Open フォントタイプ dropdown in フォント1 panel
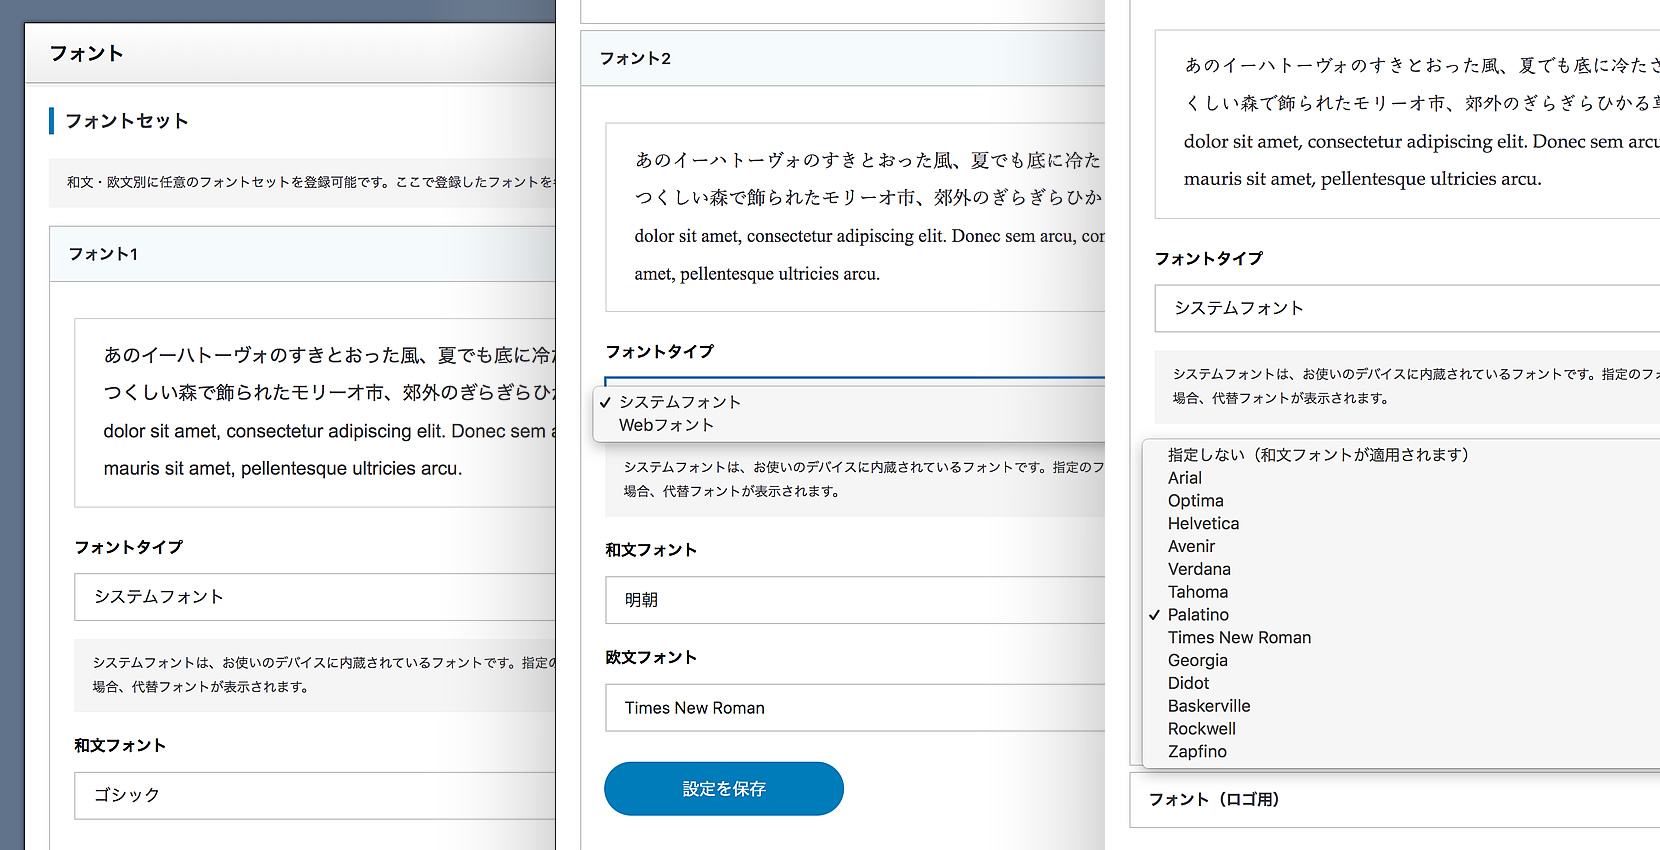The height and width of the screenshot is (850, 1660). pos(315,597)
